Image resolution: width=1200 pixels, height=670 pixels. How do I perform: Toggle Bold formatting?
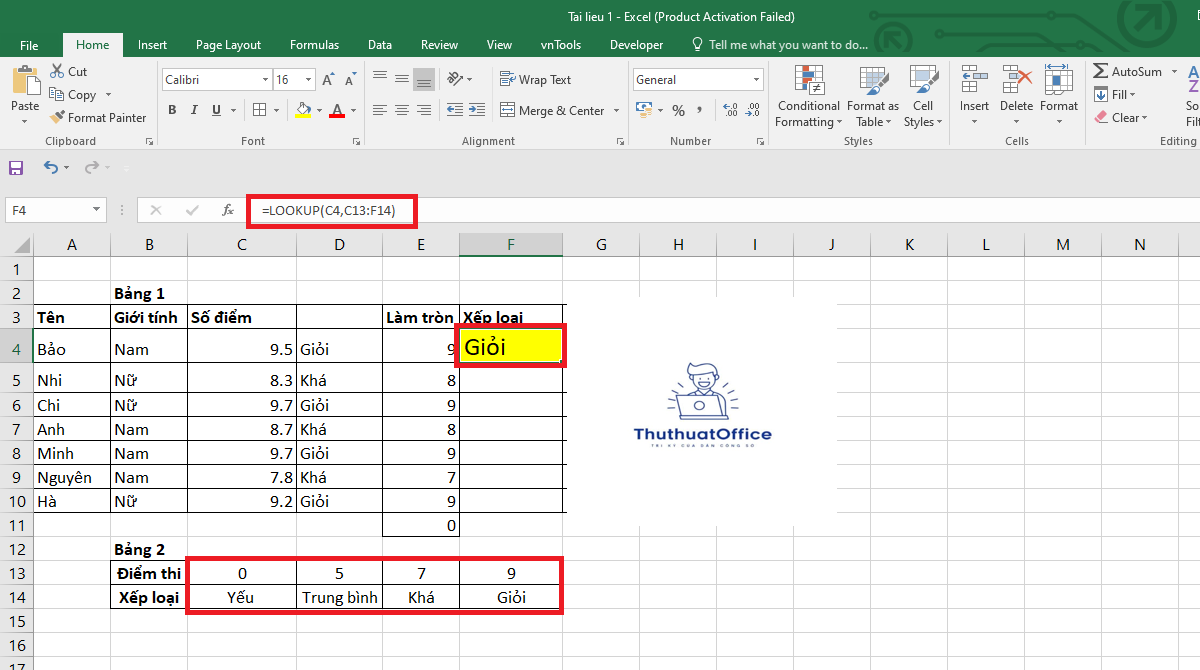[x=172, y=110]
